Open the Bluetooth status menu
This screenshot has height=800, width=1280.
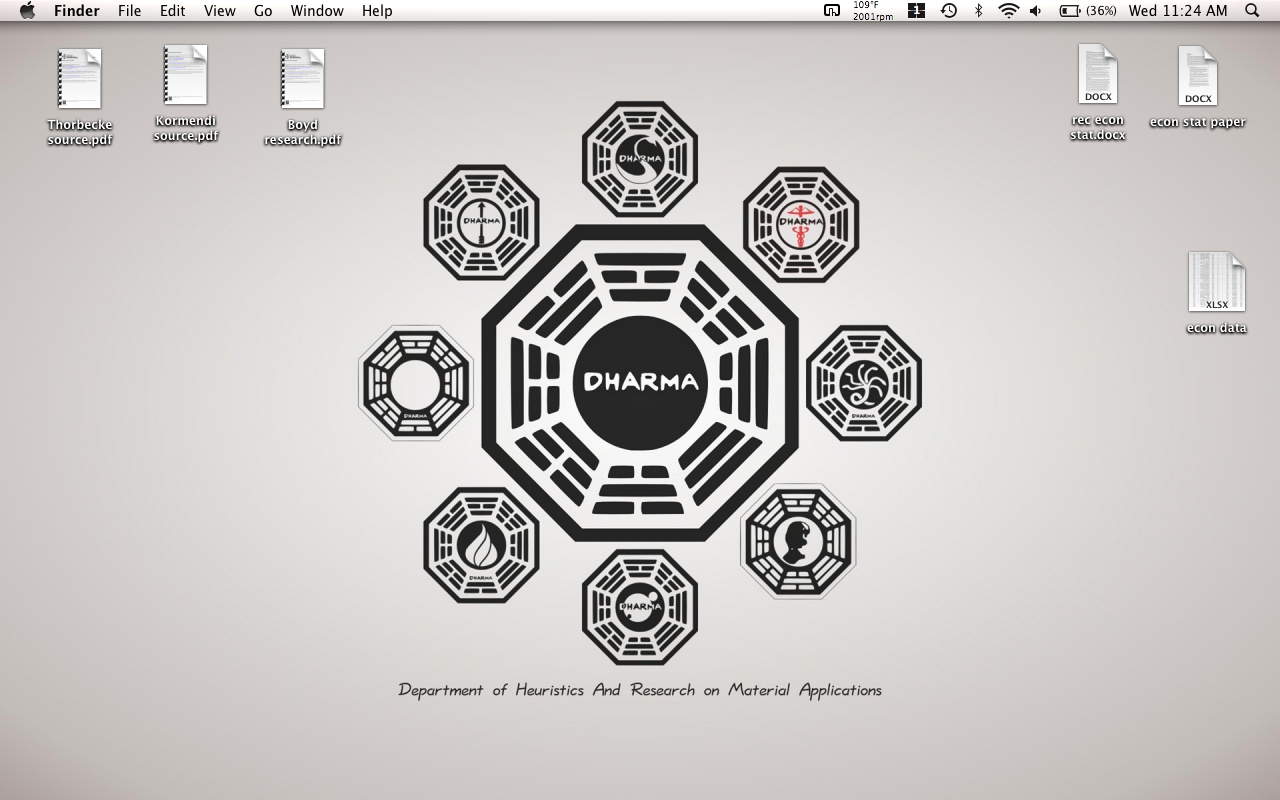click(979, 11)
